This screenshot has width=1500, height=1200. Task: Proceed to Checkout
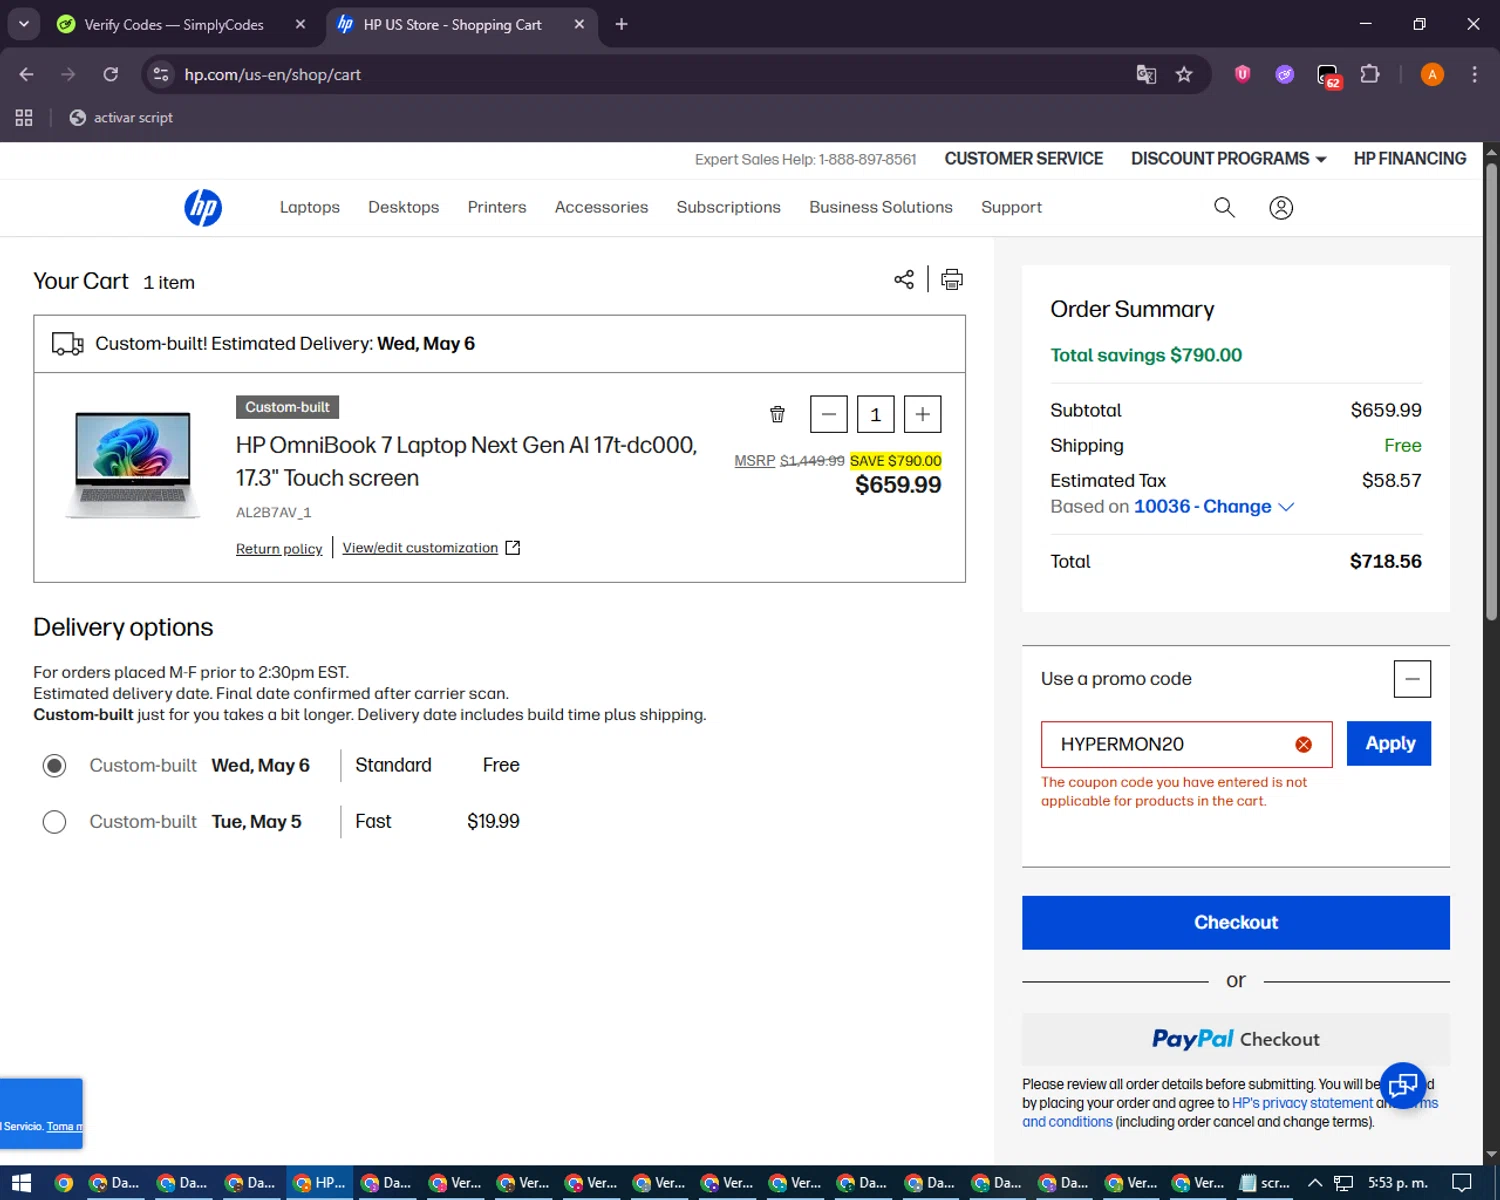(x=1236, y=922)
